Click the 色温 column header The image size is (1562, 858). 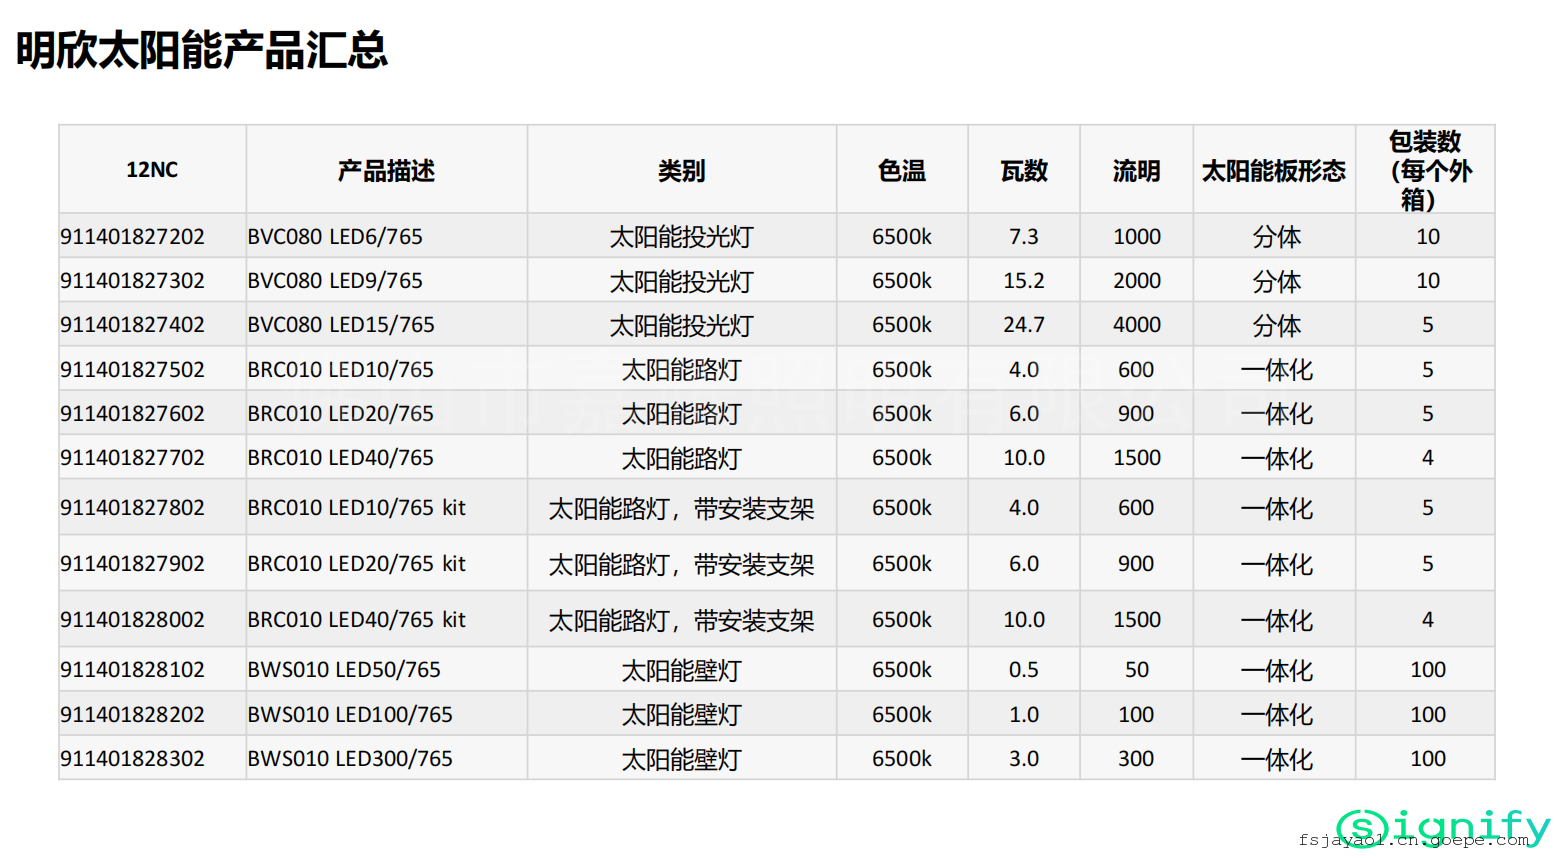point(901,170)
